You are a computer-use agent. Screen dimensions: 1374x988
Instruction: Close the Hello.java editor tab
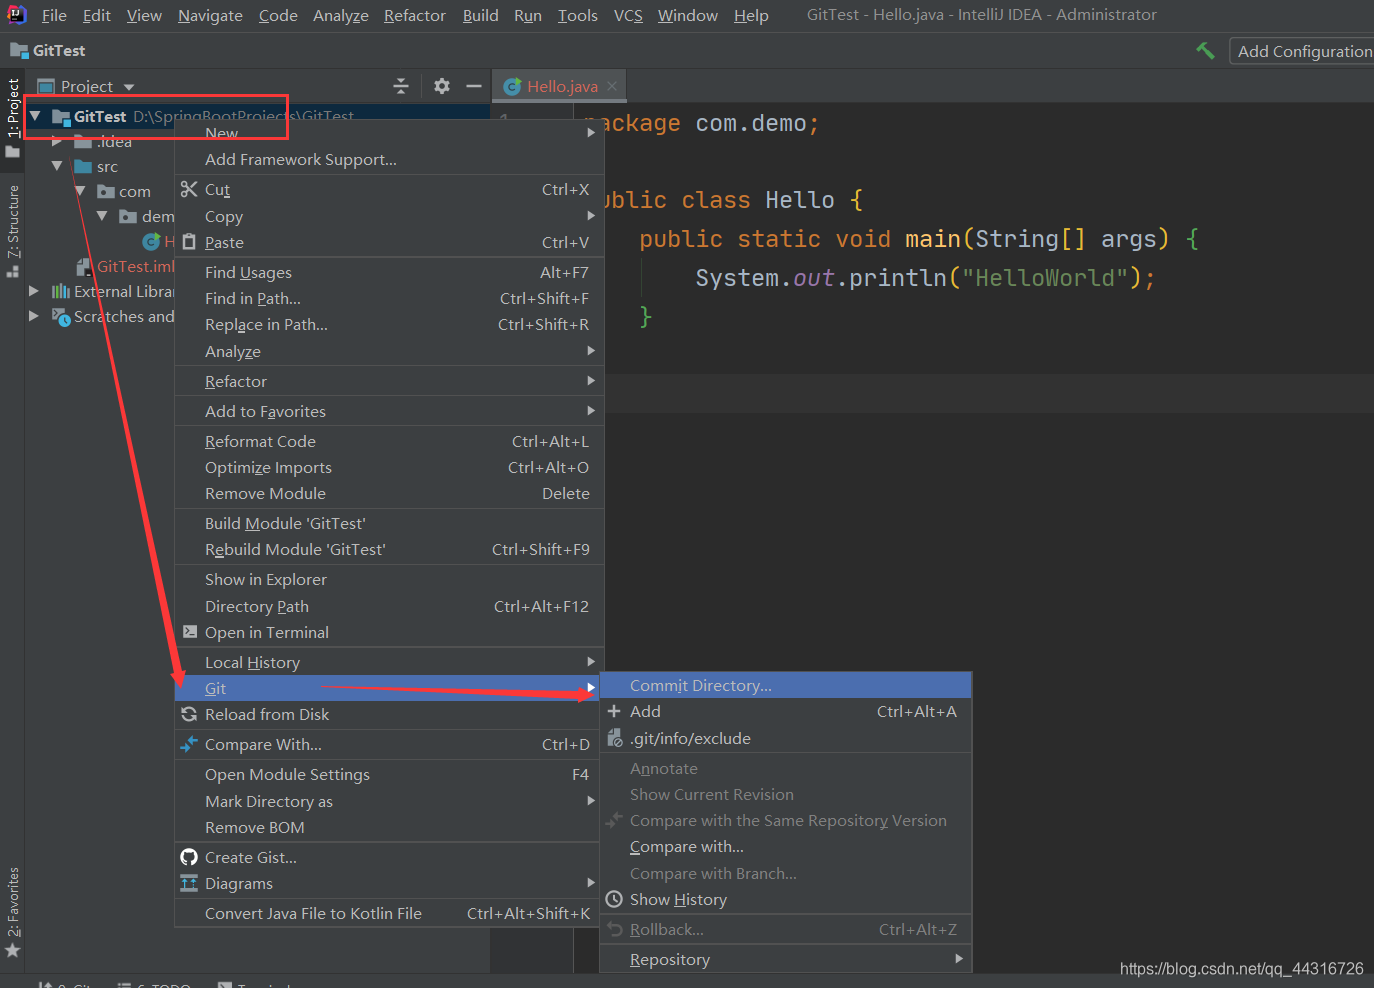pos(612,86)
